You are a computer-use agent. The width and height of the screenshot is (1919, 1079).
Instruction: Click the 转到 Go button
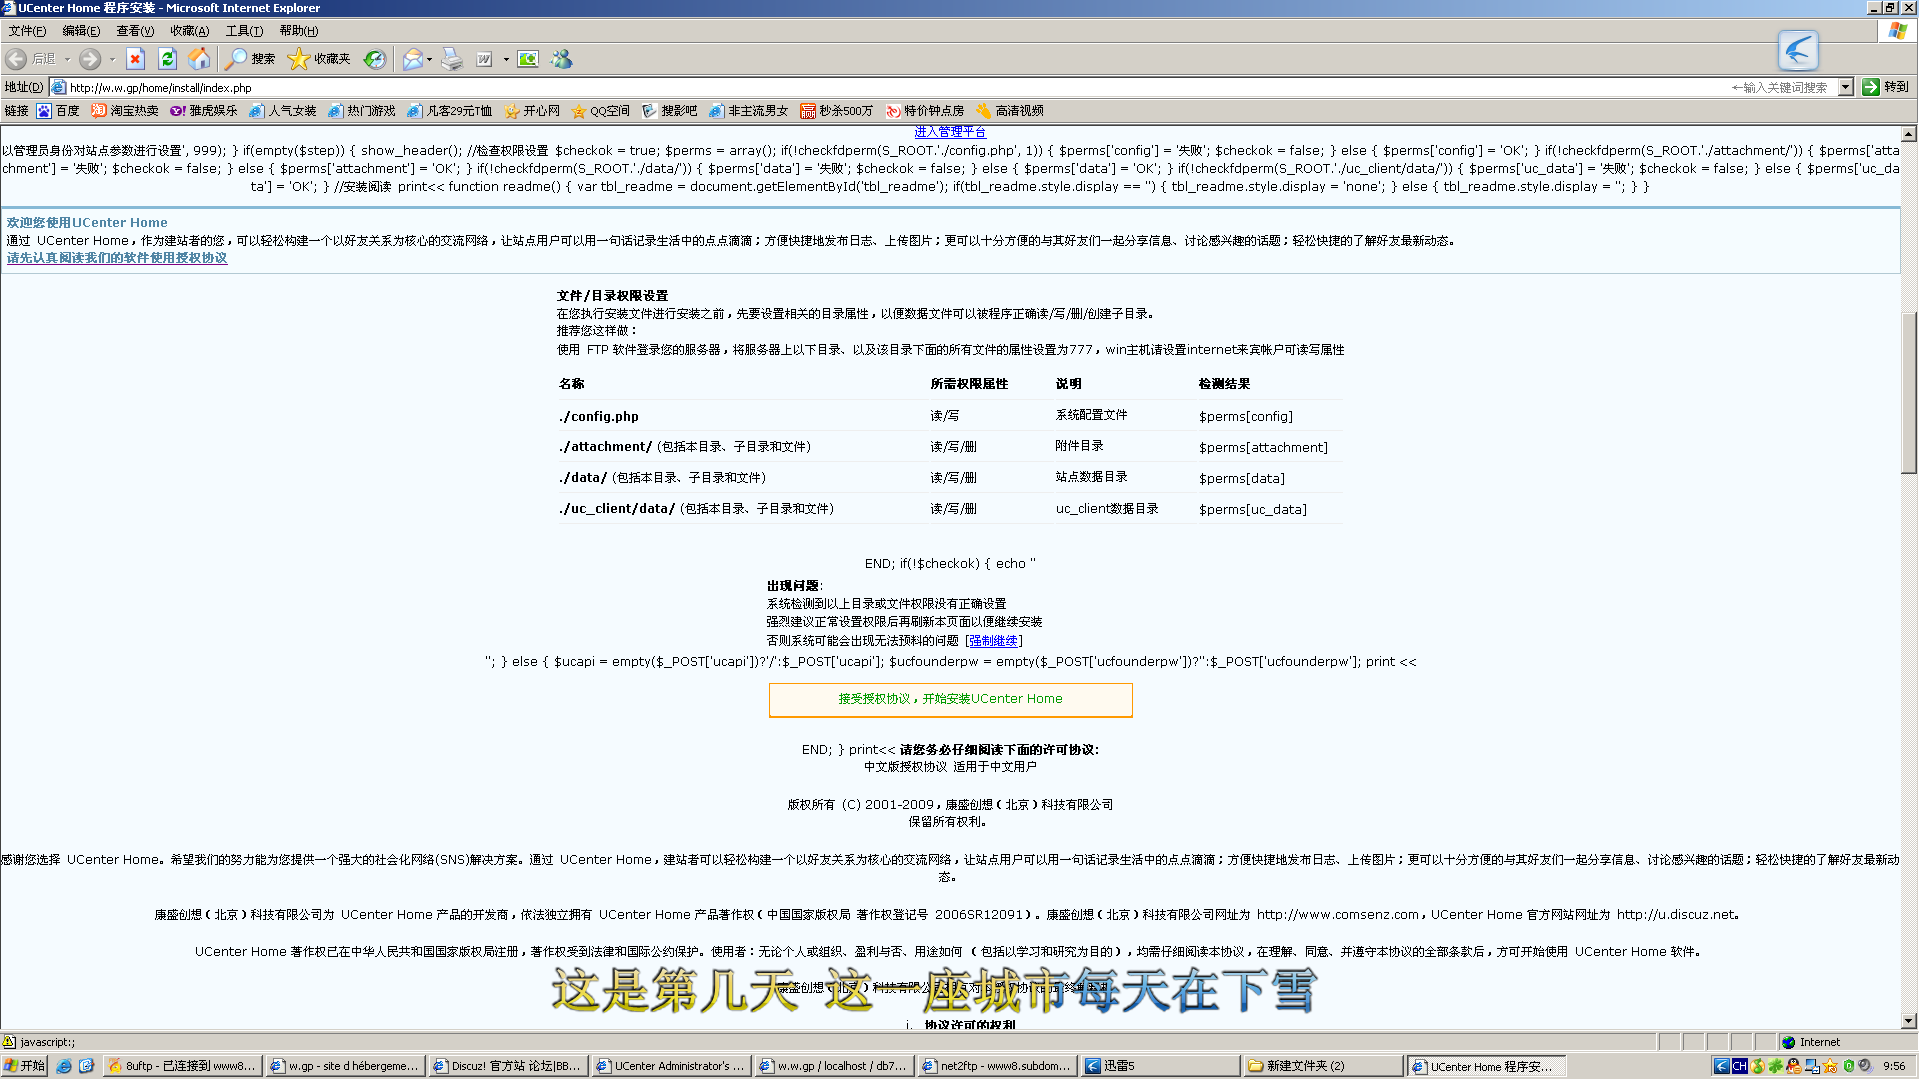(x=1886, y=87)
